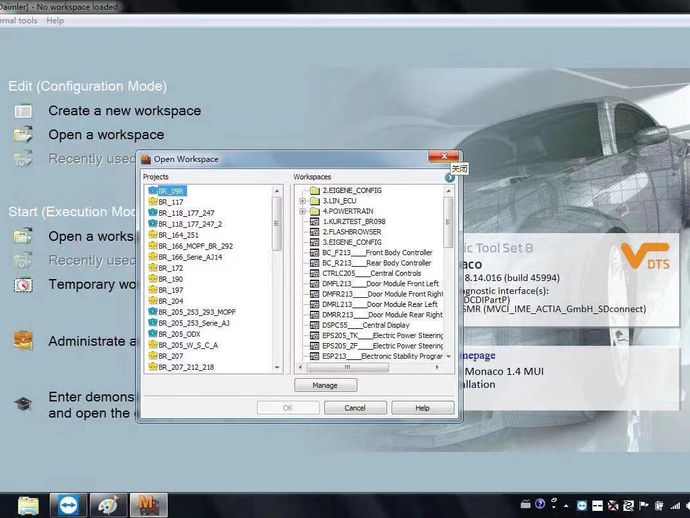Screen dimensions: 690x518
Task: Select project BR_118_177_247_2
Action: point(190,224)
